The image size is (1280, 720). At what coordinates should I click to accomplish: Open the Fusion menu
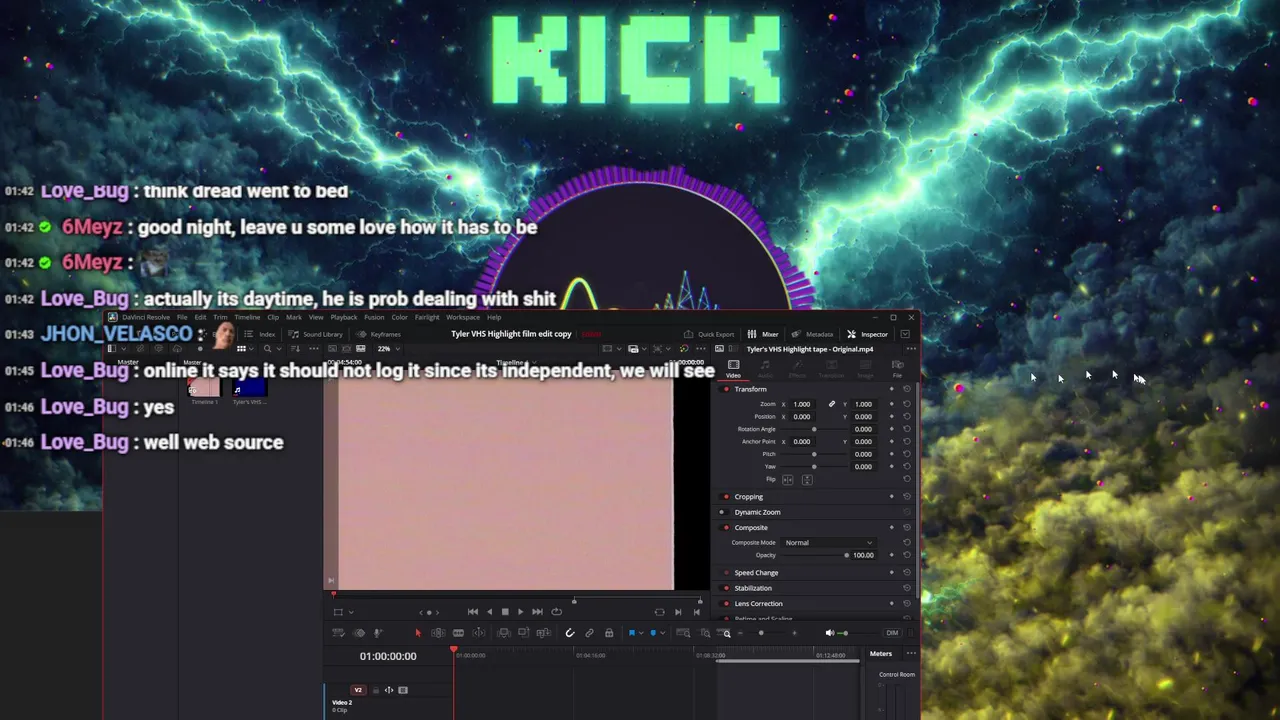pyautogui.click(x=374, y=317)
